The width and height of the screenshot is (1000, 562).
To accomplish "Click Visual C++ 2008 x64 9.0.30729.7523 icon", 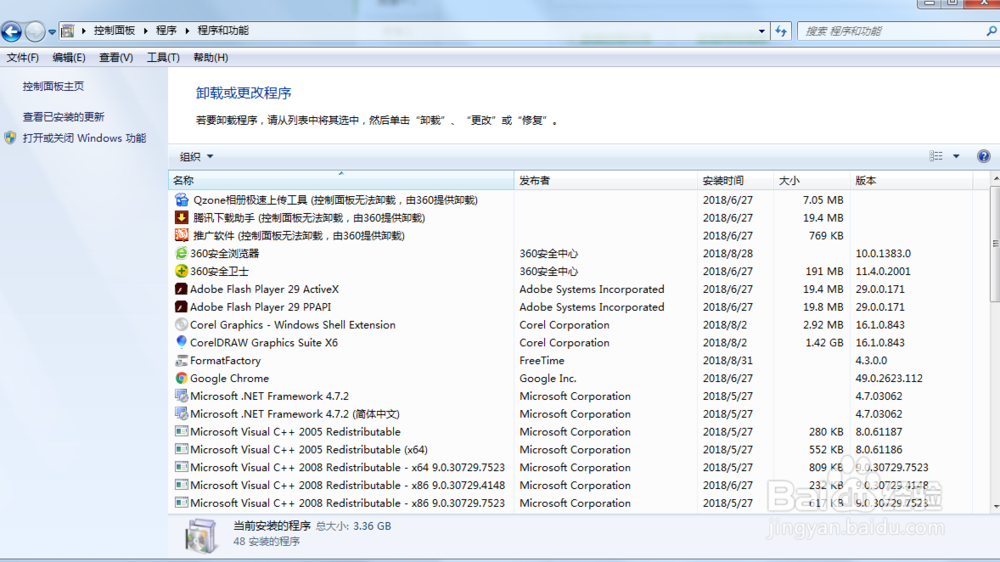I will (182, 468).
